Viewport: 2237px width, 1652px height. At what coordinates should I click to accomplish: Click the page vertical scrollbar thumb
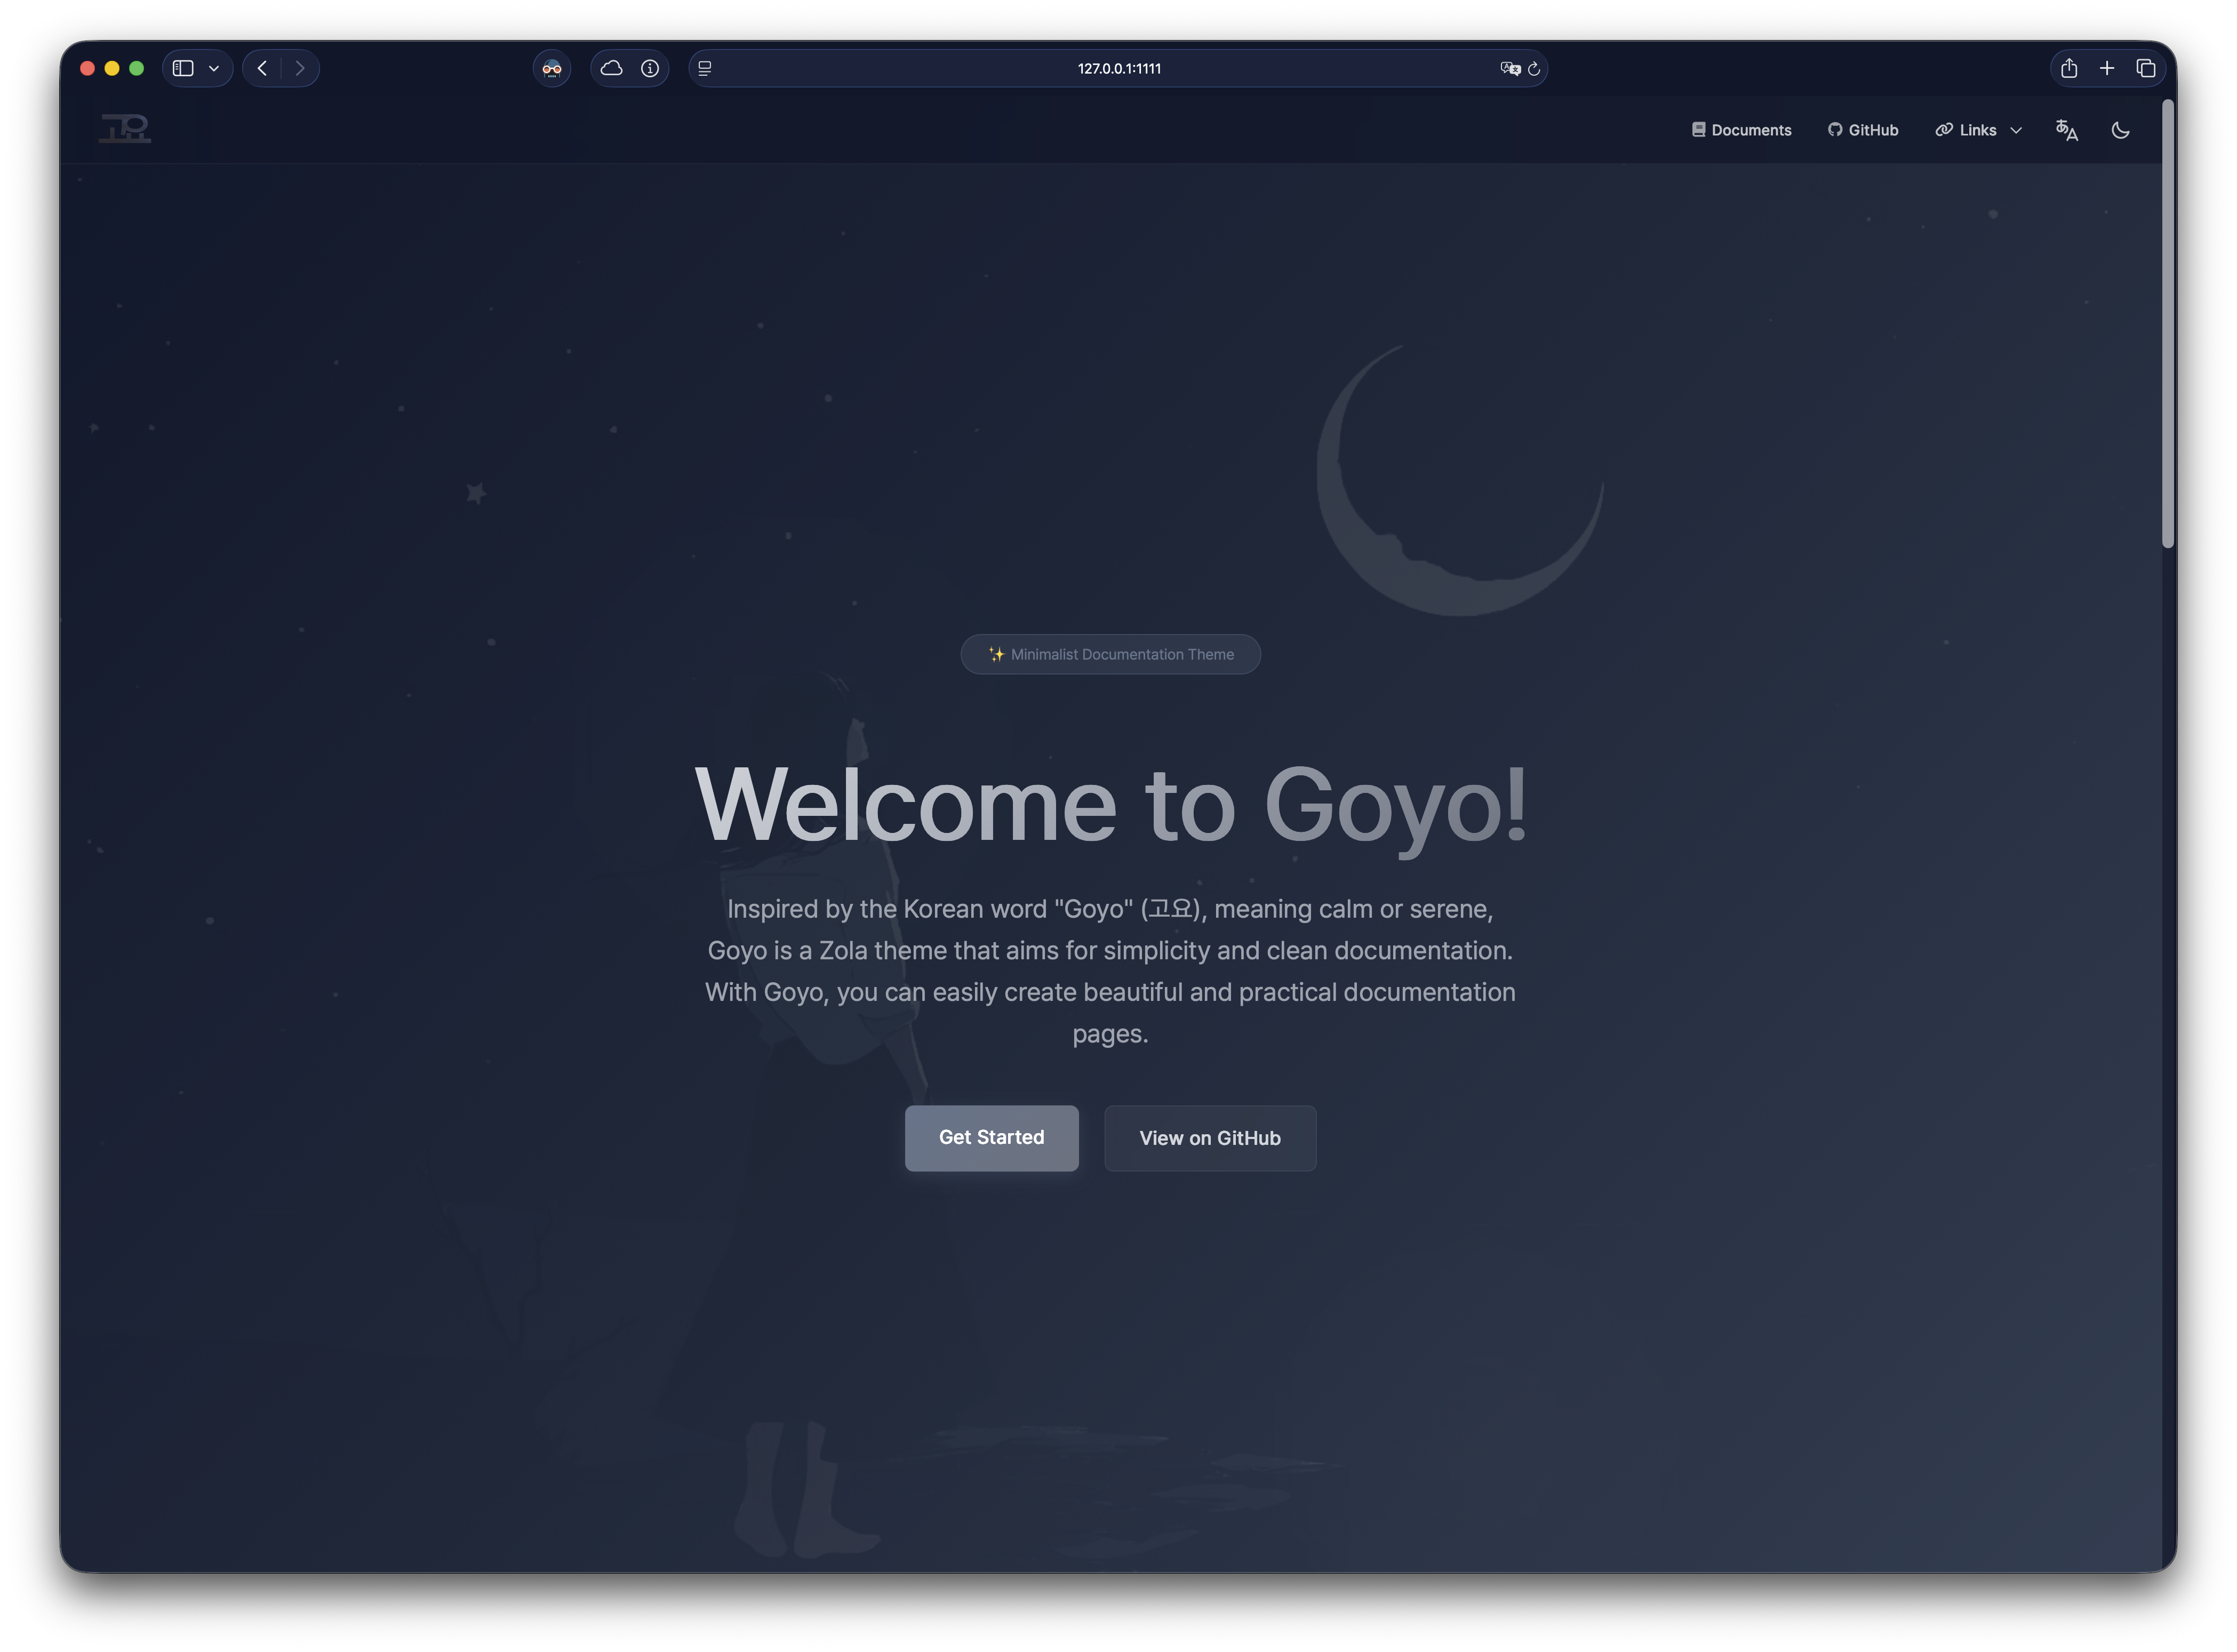click(x=2167, y=323)
